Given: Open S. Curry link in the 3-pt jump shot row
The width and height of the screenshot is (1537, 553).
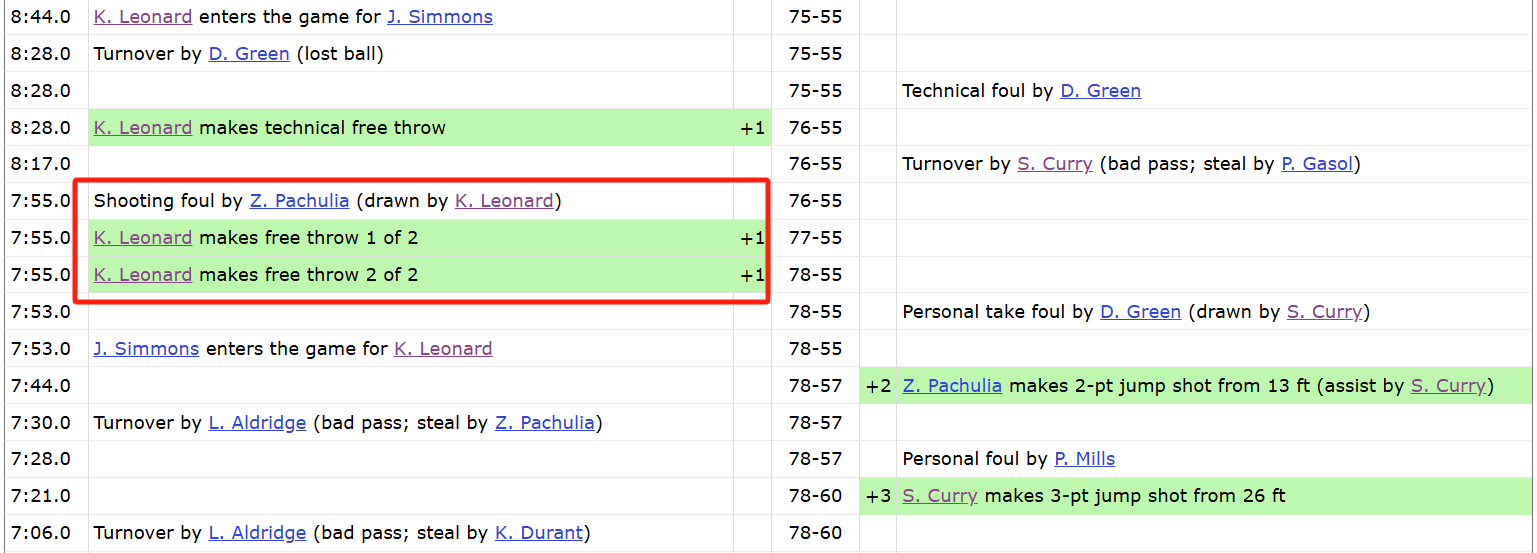Looking at the screenshot, I should point(940,496).
